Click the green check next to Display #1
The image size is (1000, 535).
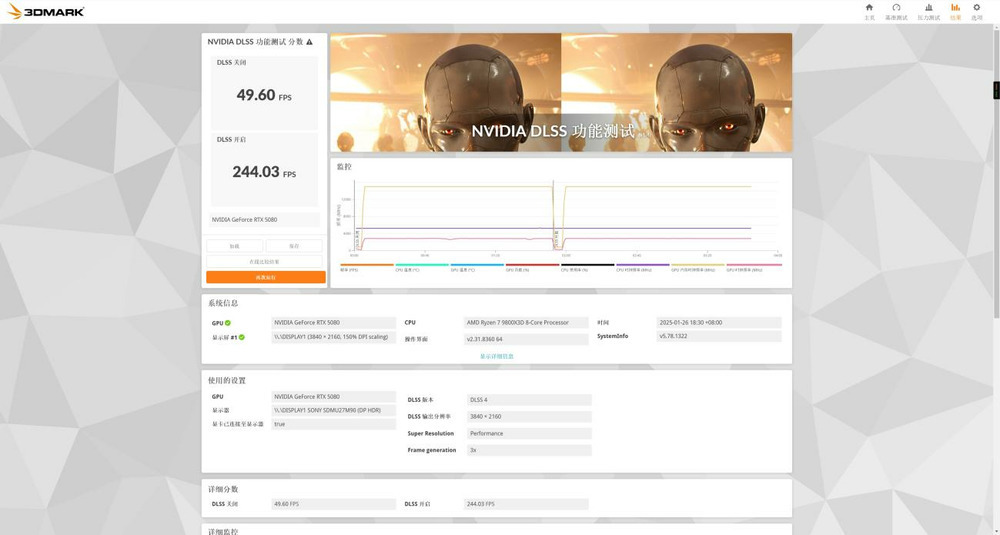pyautogui.click(x=242, y=337)
